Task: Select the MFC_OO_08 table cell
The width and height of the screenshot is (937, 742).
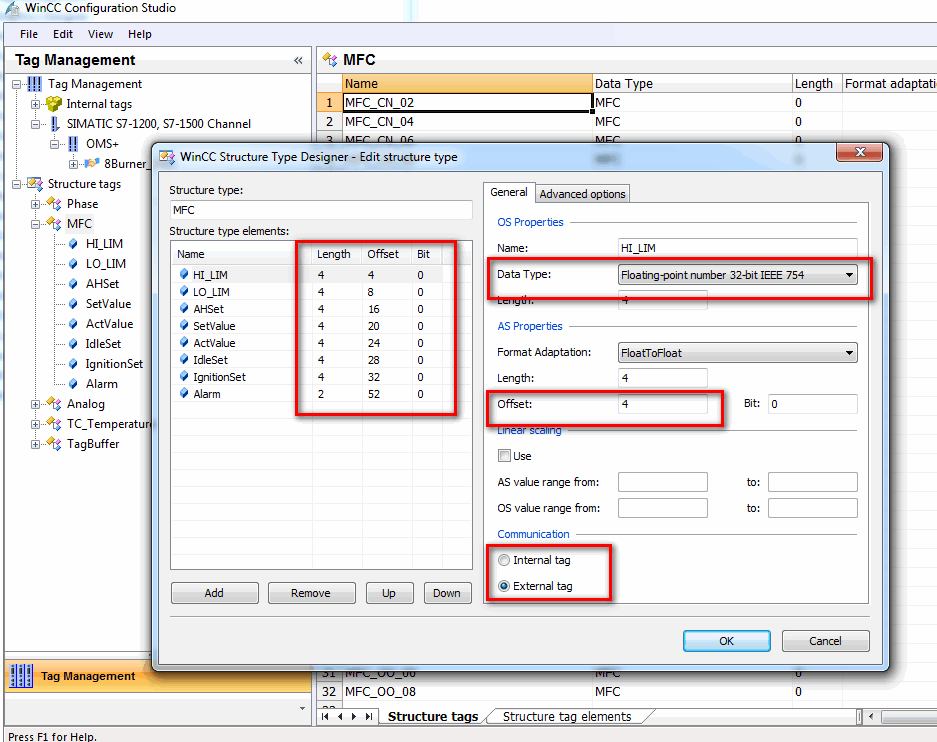Action: click(x=467, y=691)
